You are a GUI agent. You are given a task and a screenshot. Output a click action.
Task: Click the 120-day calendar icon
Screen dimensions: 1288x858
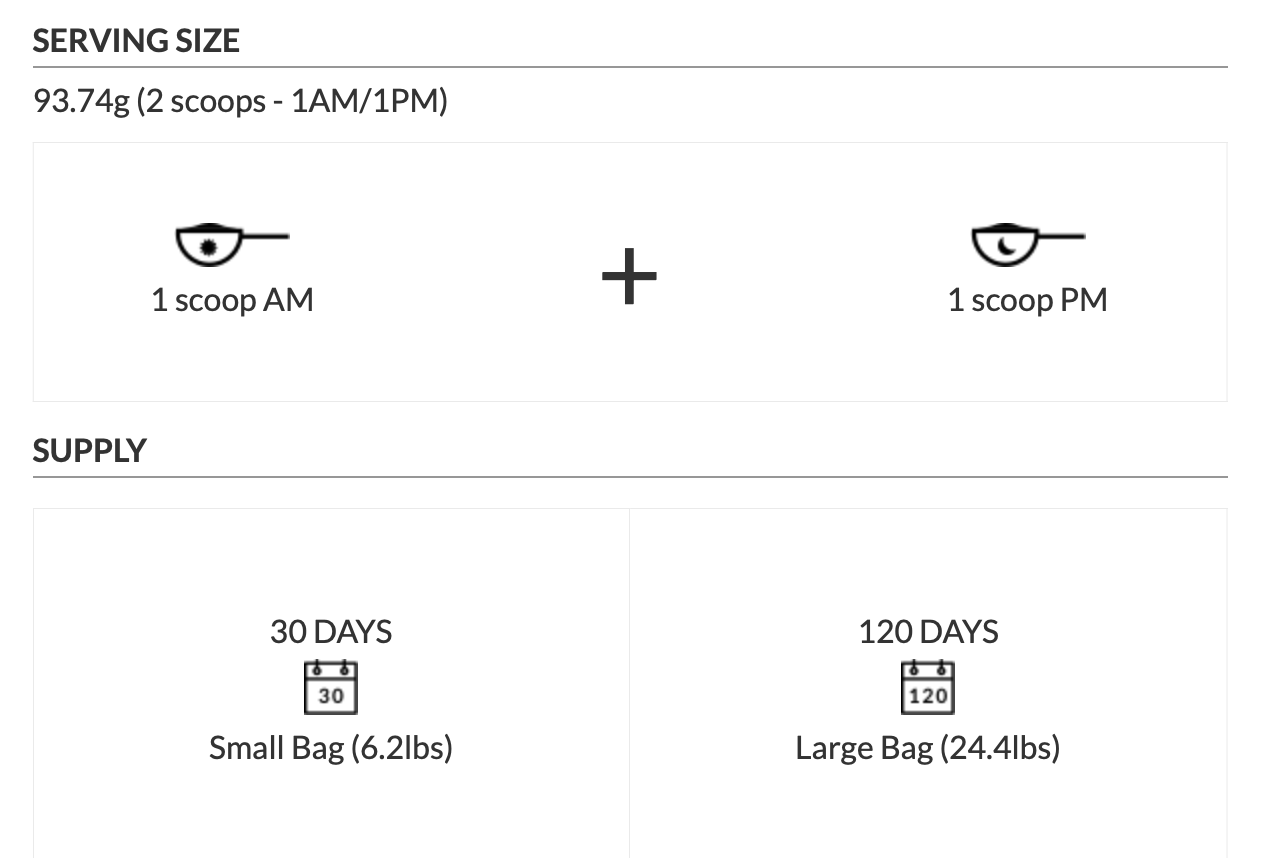click(928, 687)
